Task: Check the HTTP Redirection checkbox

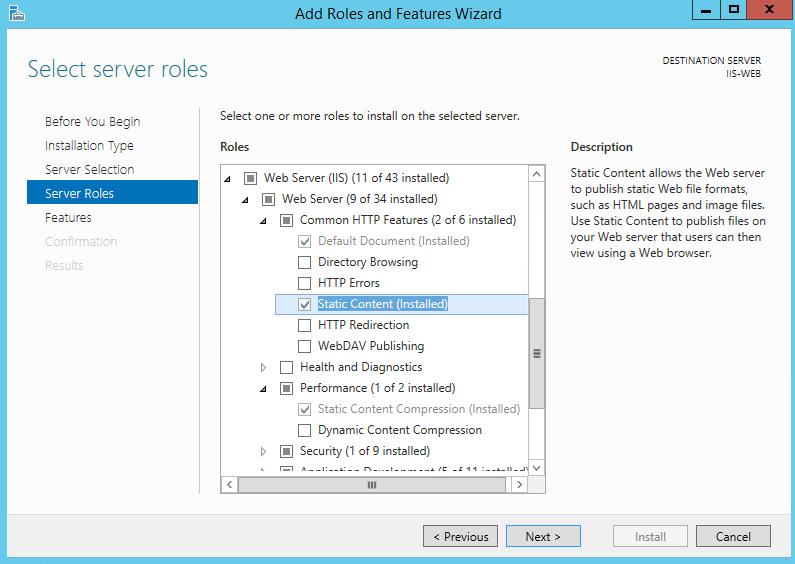Action: click(304, 325)
